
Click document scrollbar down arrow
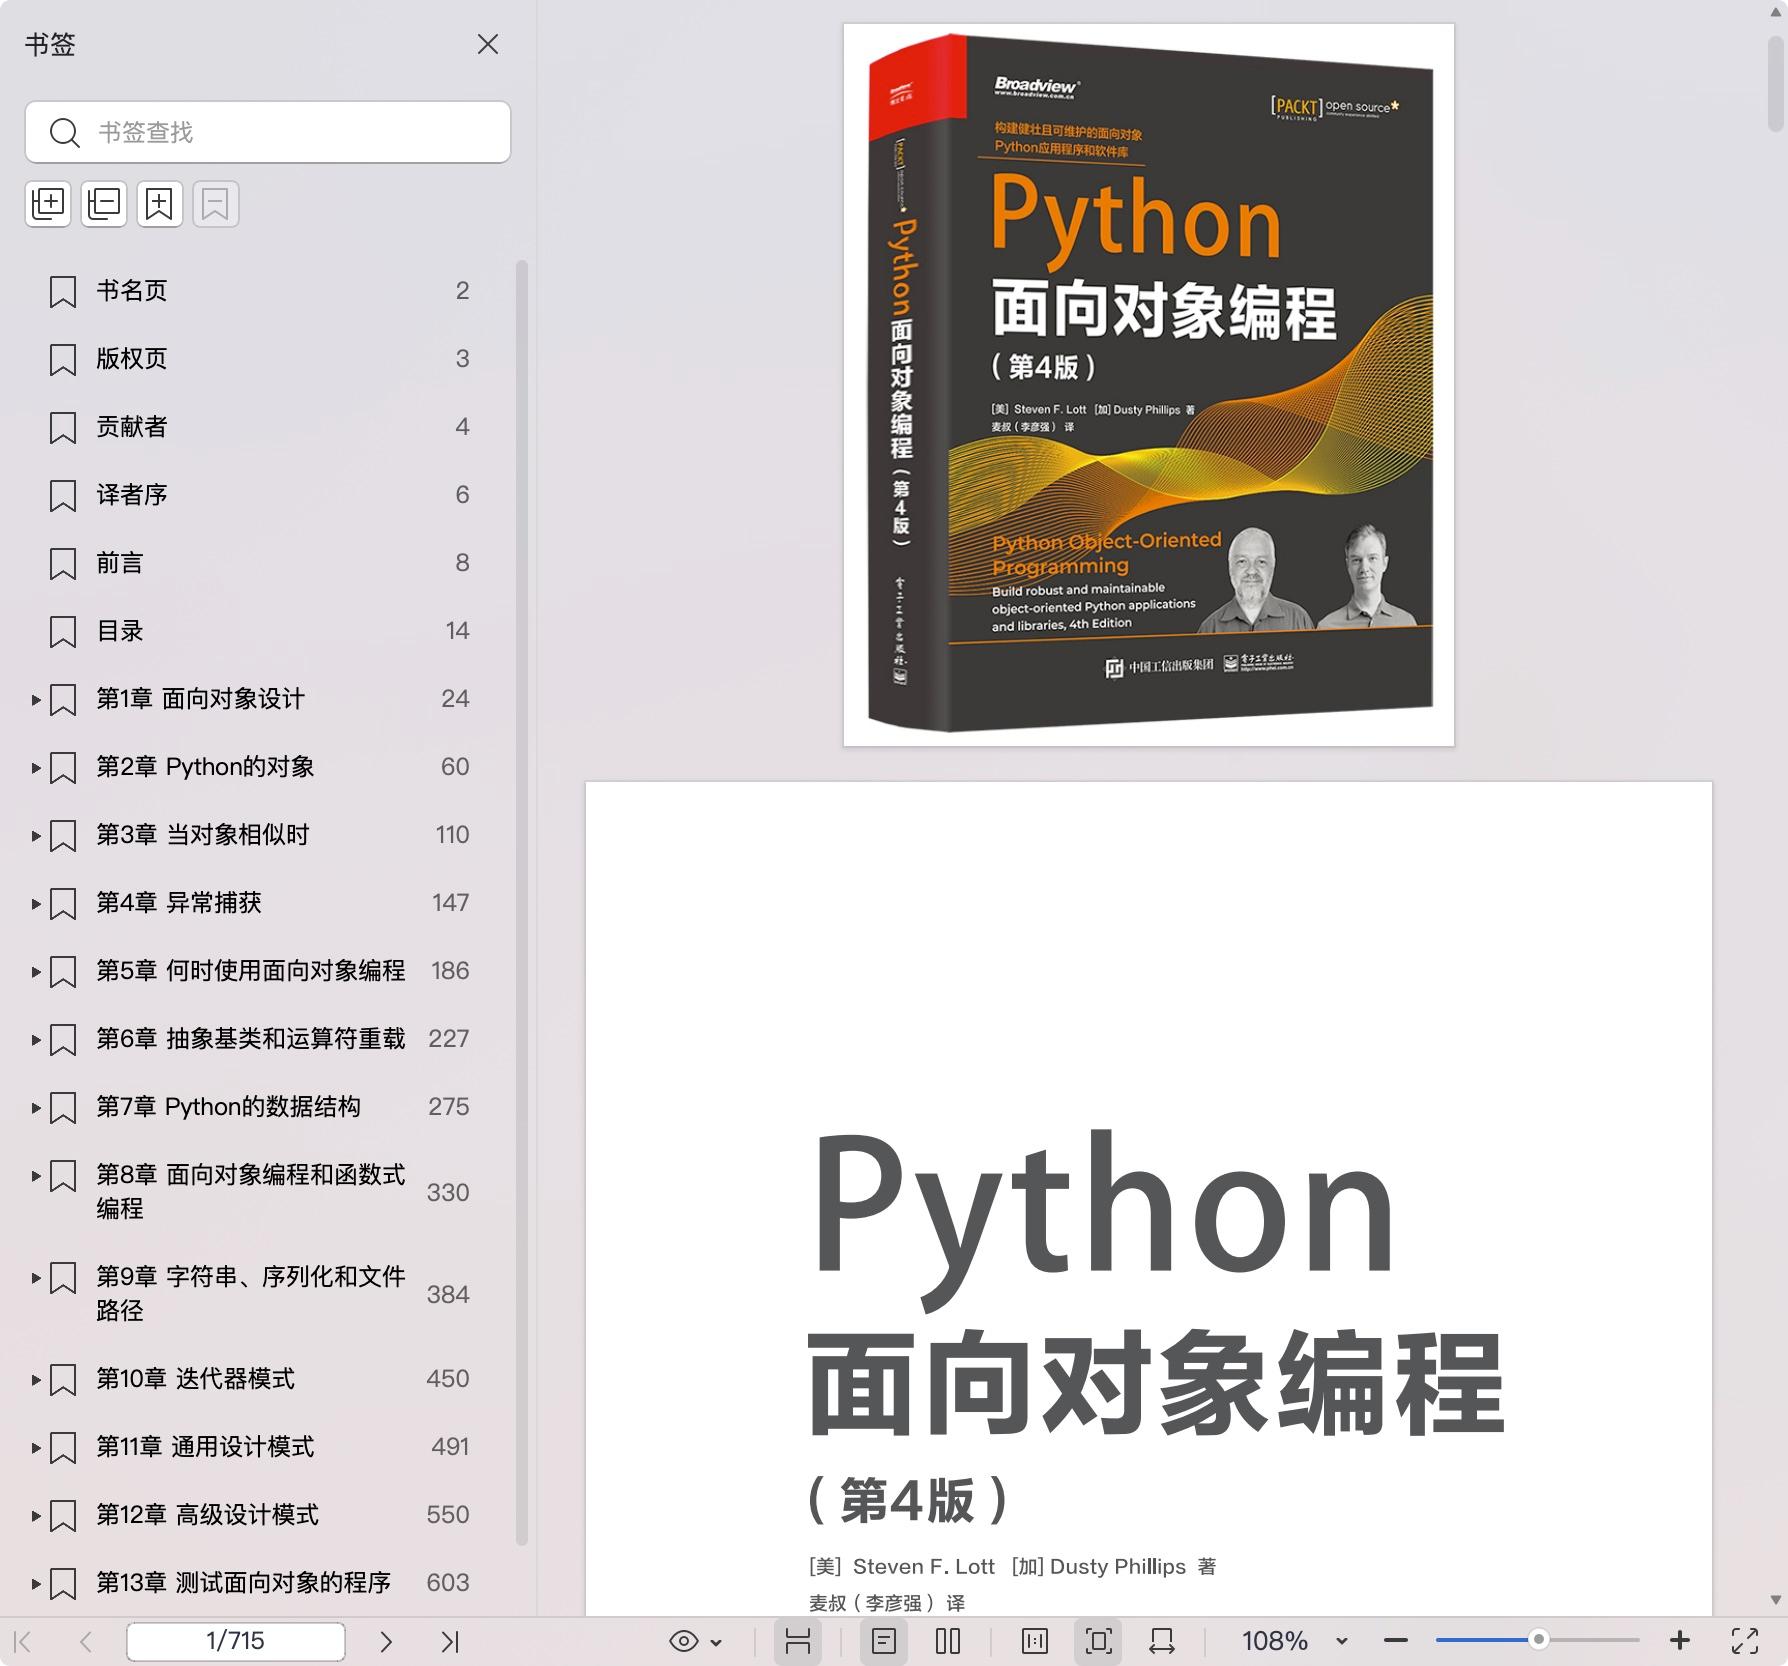1776,1599
